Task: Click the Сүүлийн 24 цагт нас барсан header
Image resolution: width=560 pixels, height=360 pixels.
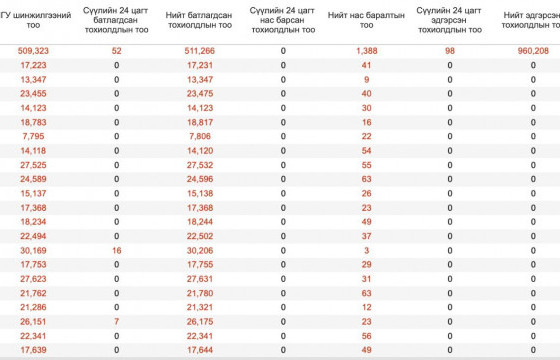Action: [x=283, y=20]
